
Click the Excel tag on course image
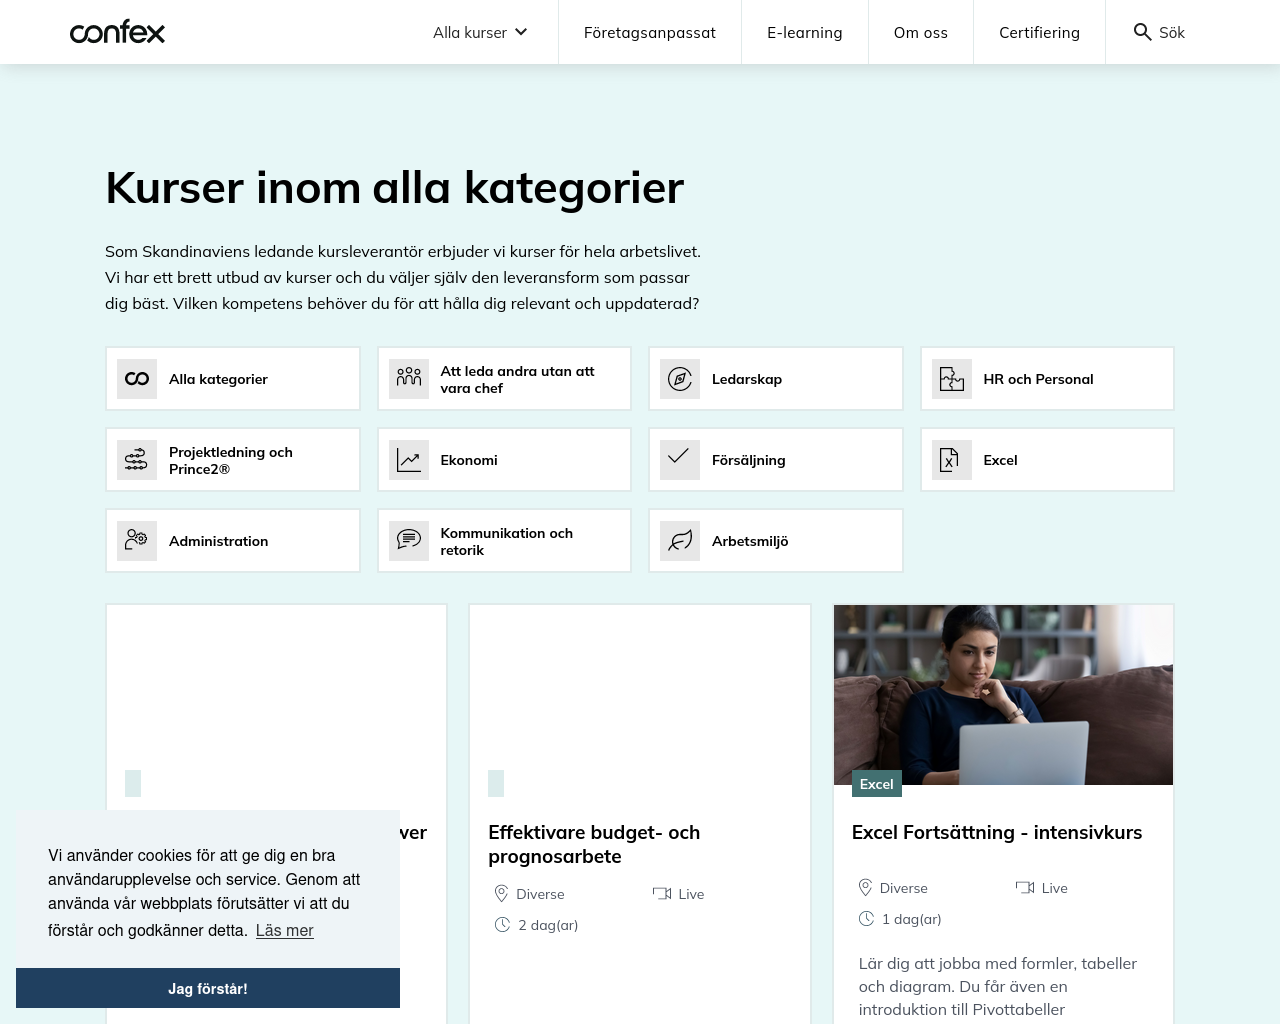[x=877, y=784]
